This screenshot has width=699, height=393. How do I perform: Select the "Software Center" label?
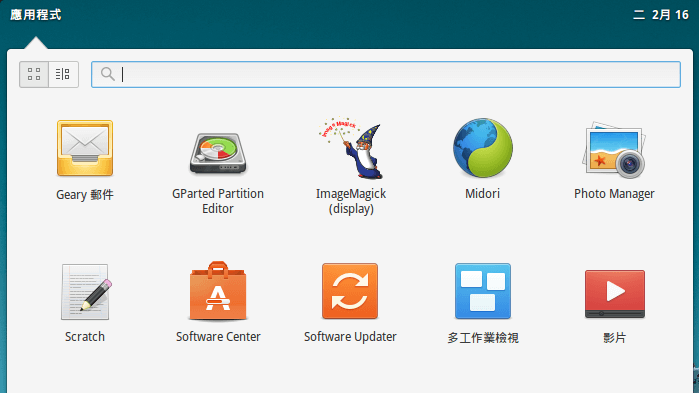point(218,337)
